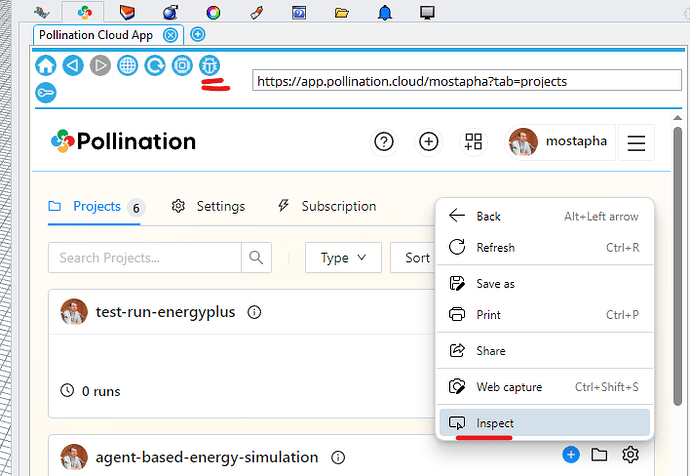Open the blue bell notifications icon
This screenshot has height=476, width=690.
click(x=385, y=12)
